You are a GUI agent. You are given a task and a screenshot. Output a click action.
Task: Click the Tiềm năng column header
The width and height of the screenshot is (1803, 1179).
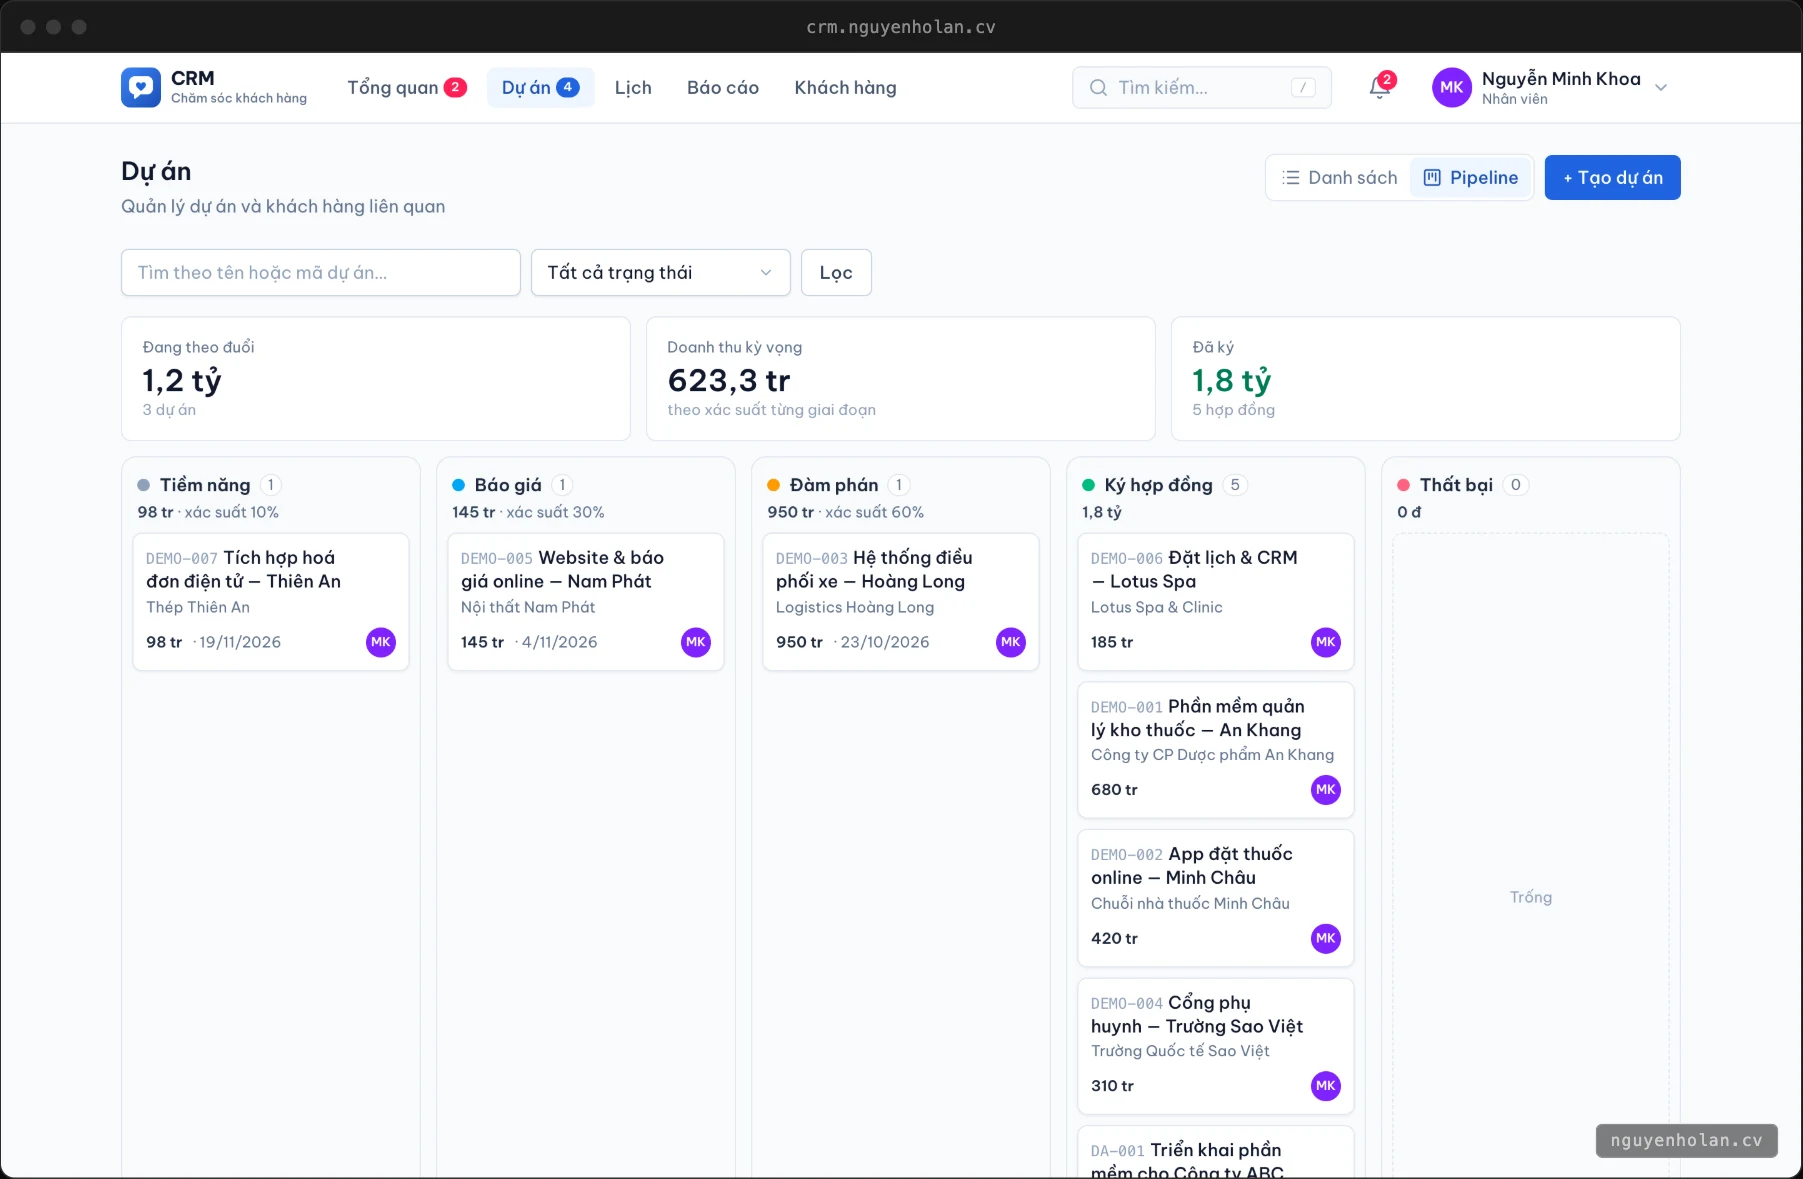pos(205,485)
